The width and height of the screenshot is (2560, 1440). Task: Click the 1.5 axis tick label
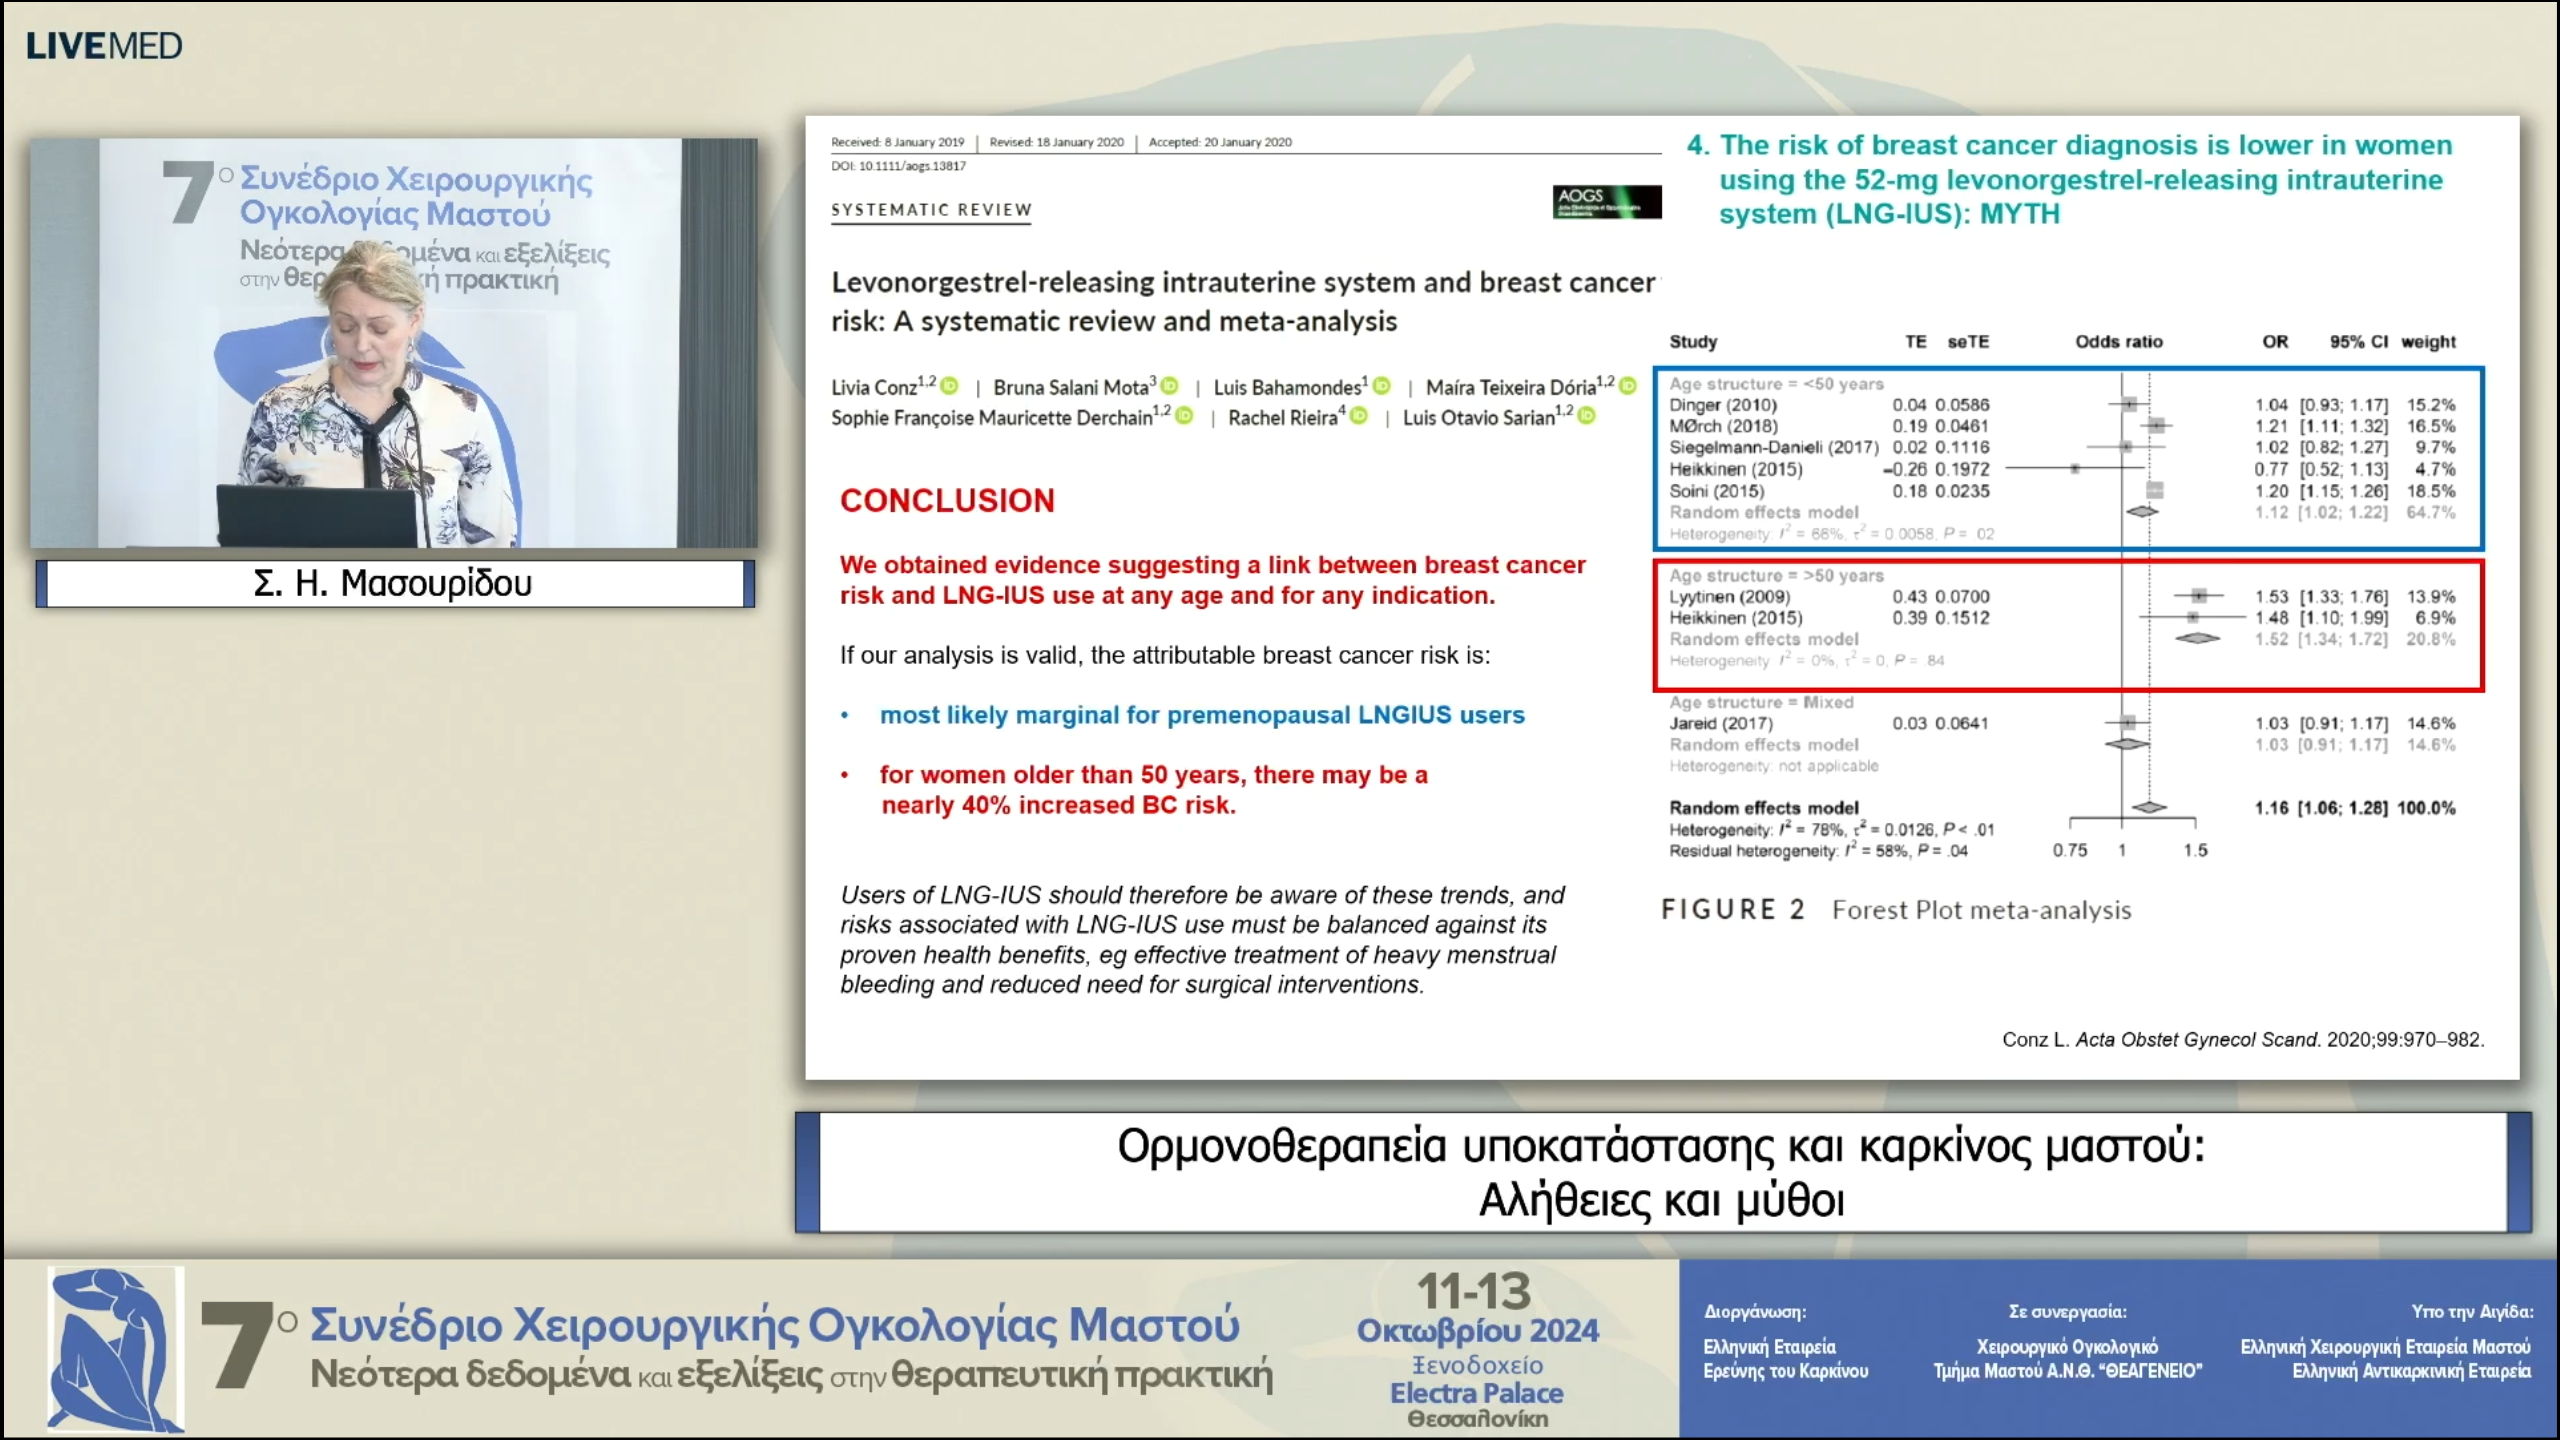[2195, 850]
